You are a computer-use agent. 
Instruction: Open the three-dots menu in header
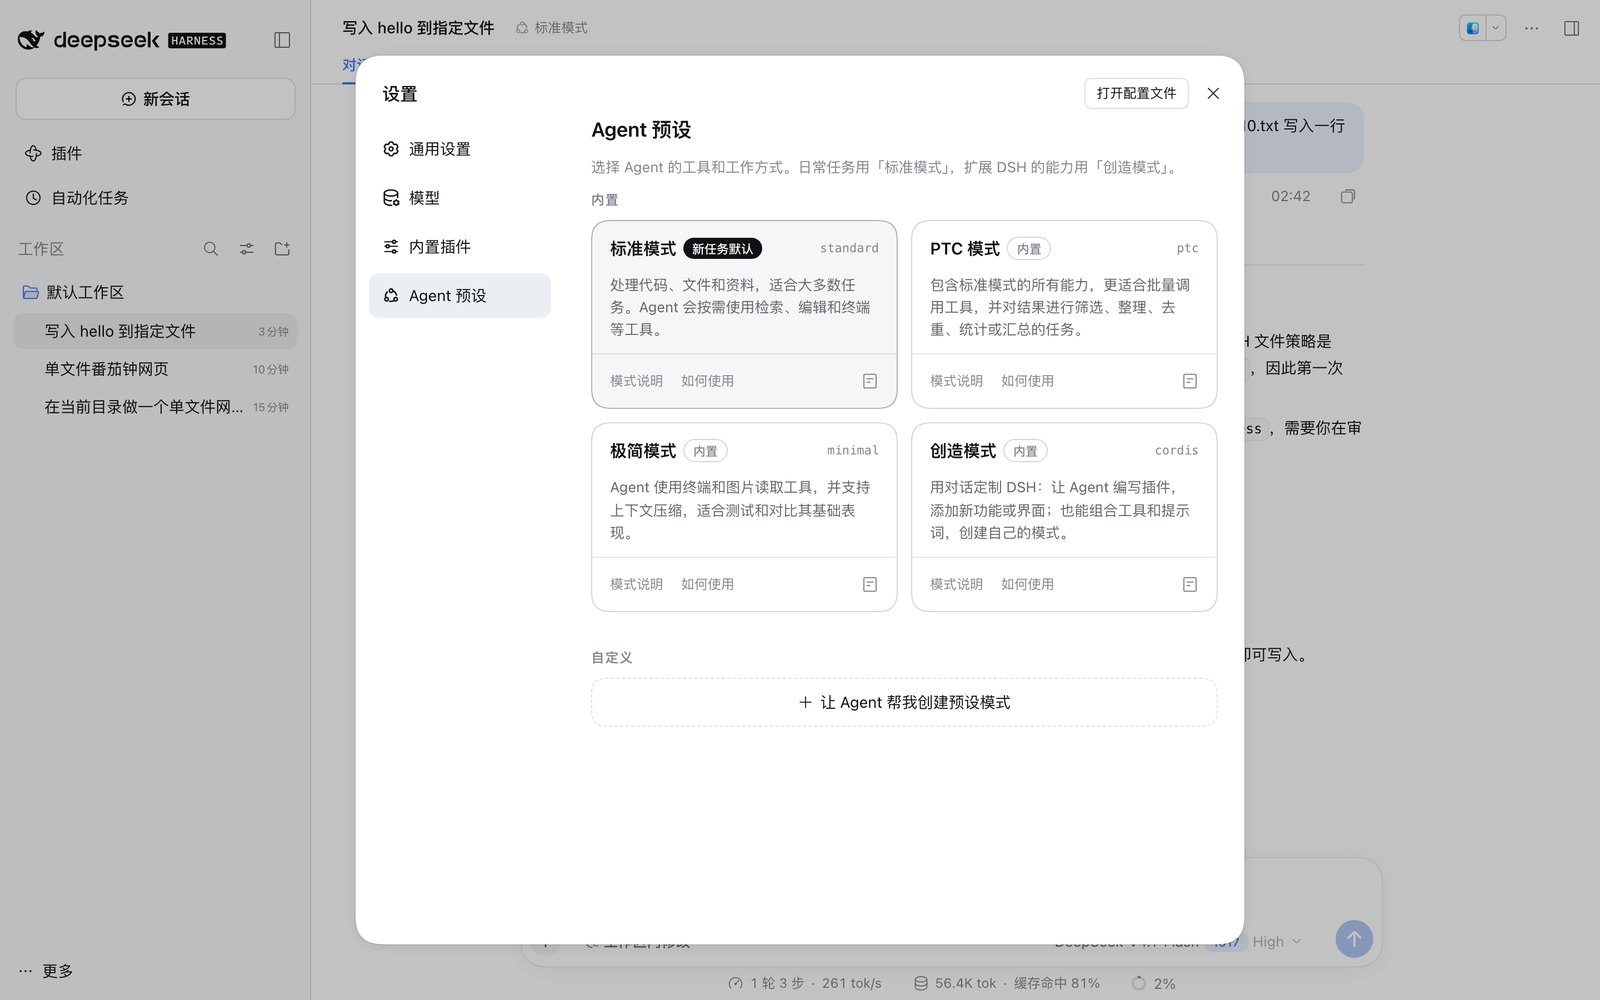tap(1531, 28)
